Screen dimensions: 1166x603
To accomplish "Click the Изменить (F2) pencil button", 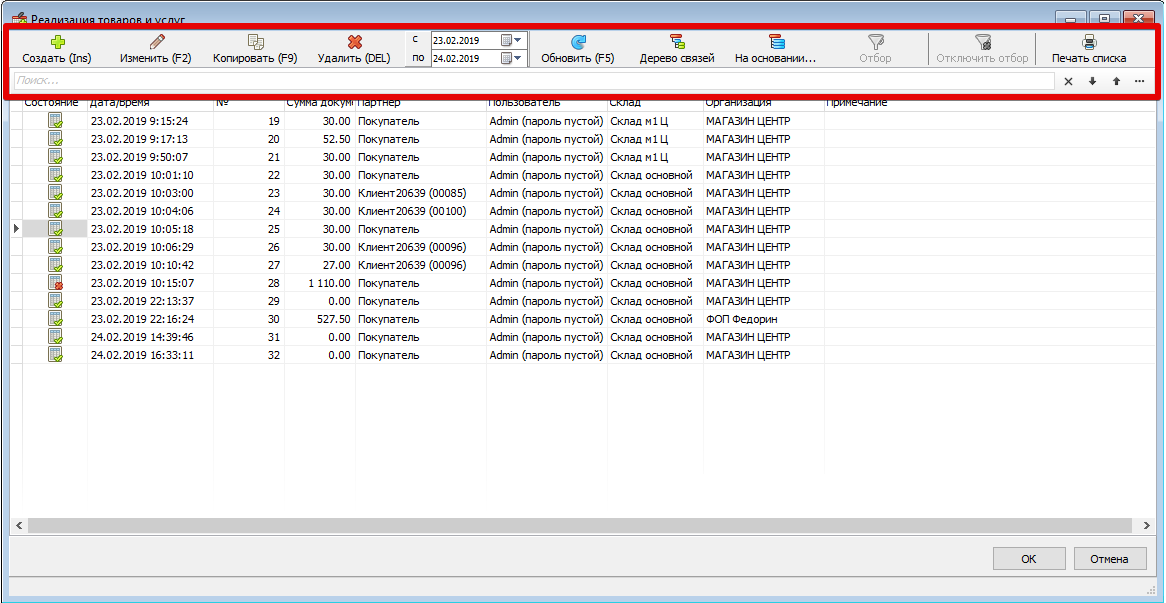I will [156, 49].
